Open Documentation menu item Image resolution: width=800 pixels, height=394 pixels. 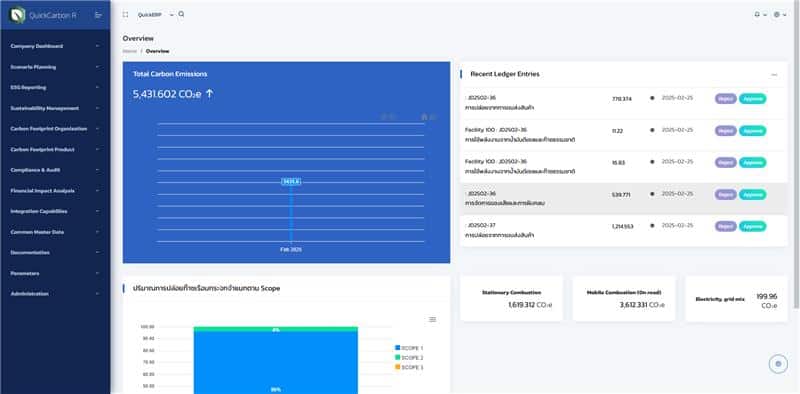(x=55, y=253)
